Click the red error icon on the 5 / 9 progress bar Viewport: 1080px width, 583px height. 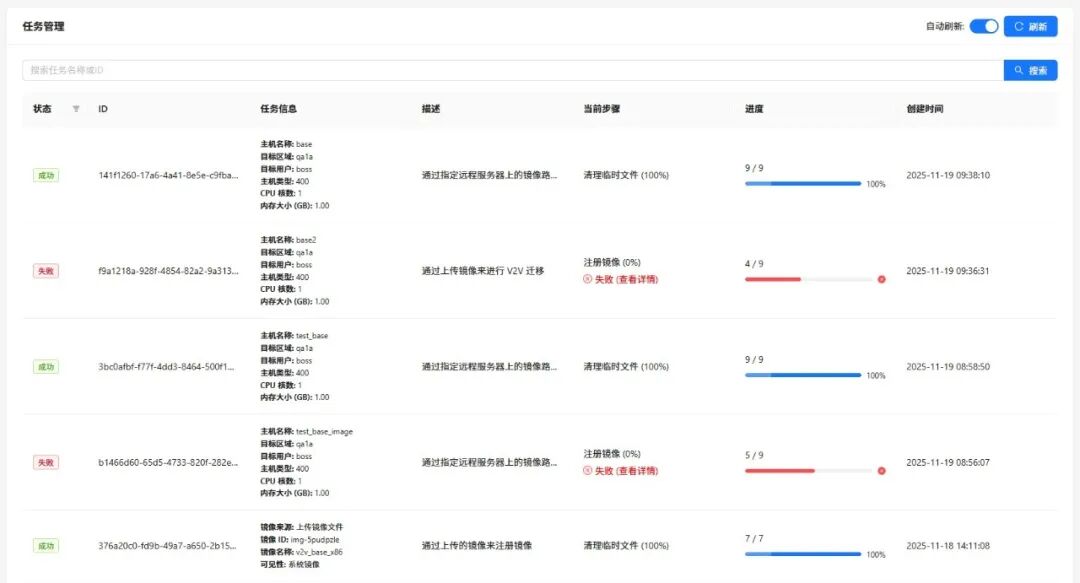(x=881, y=470)
